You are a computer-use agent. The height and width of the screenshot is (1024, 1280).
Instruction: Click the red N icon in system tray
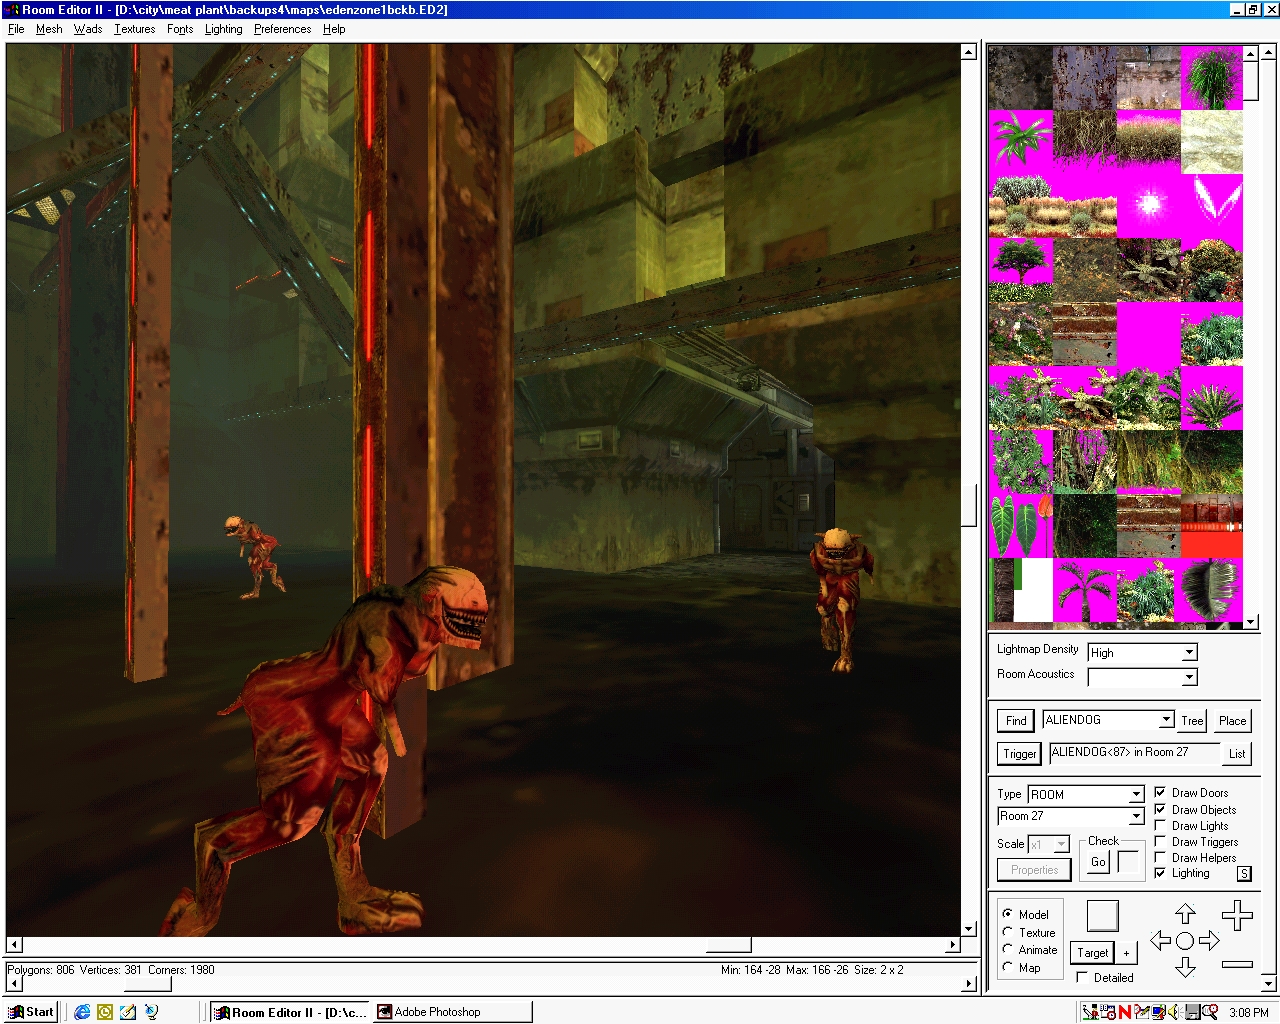(x=1125, y=1012)
